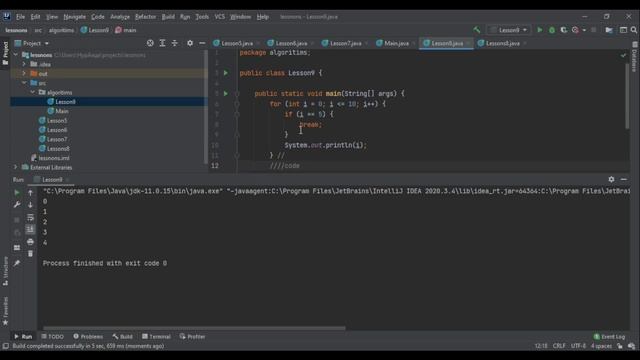
Task: Open the Project Structure dialog icon
Action: click(609, 30)
